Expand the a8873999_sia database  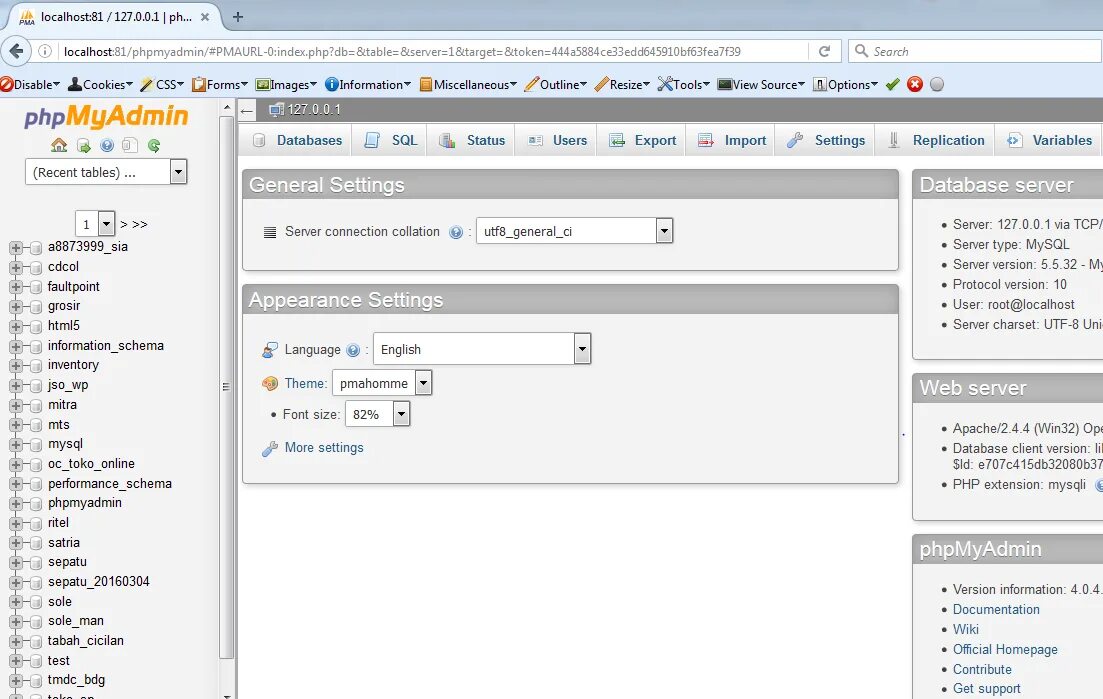tap(15, 248)
